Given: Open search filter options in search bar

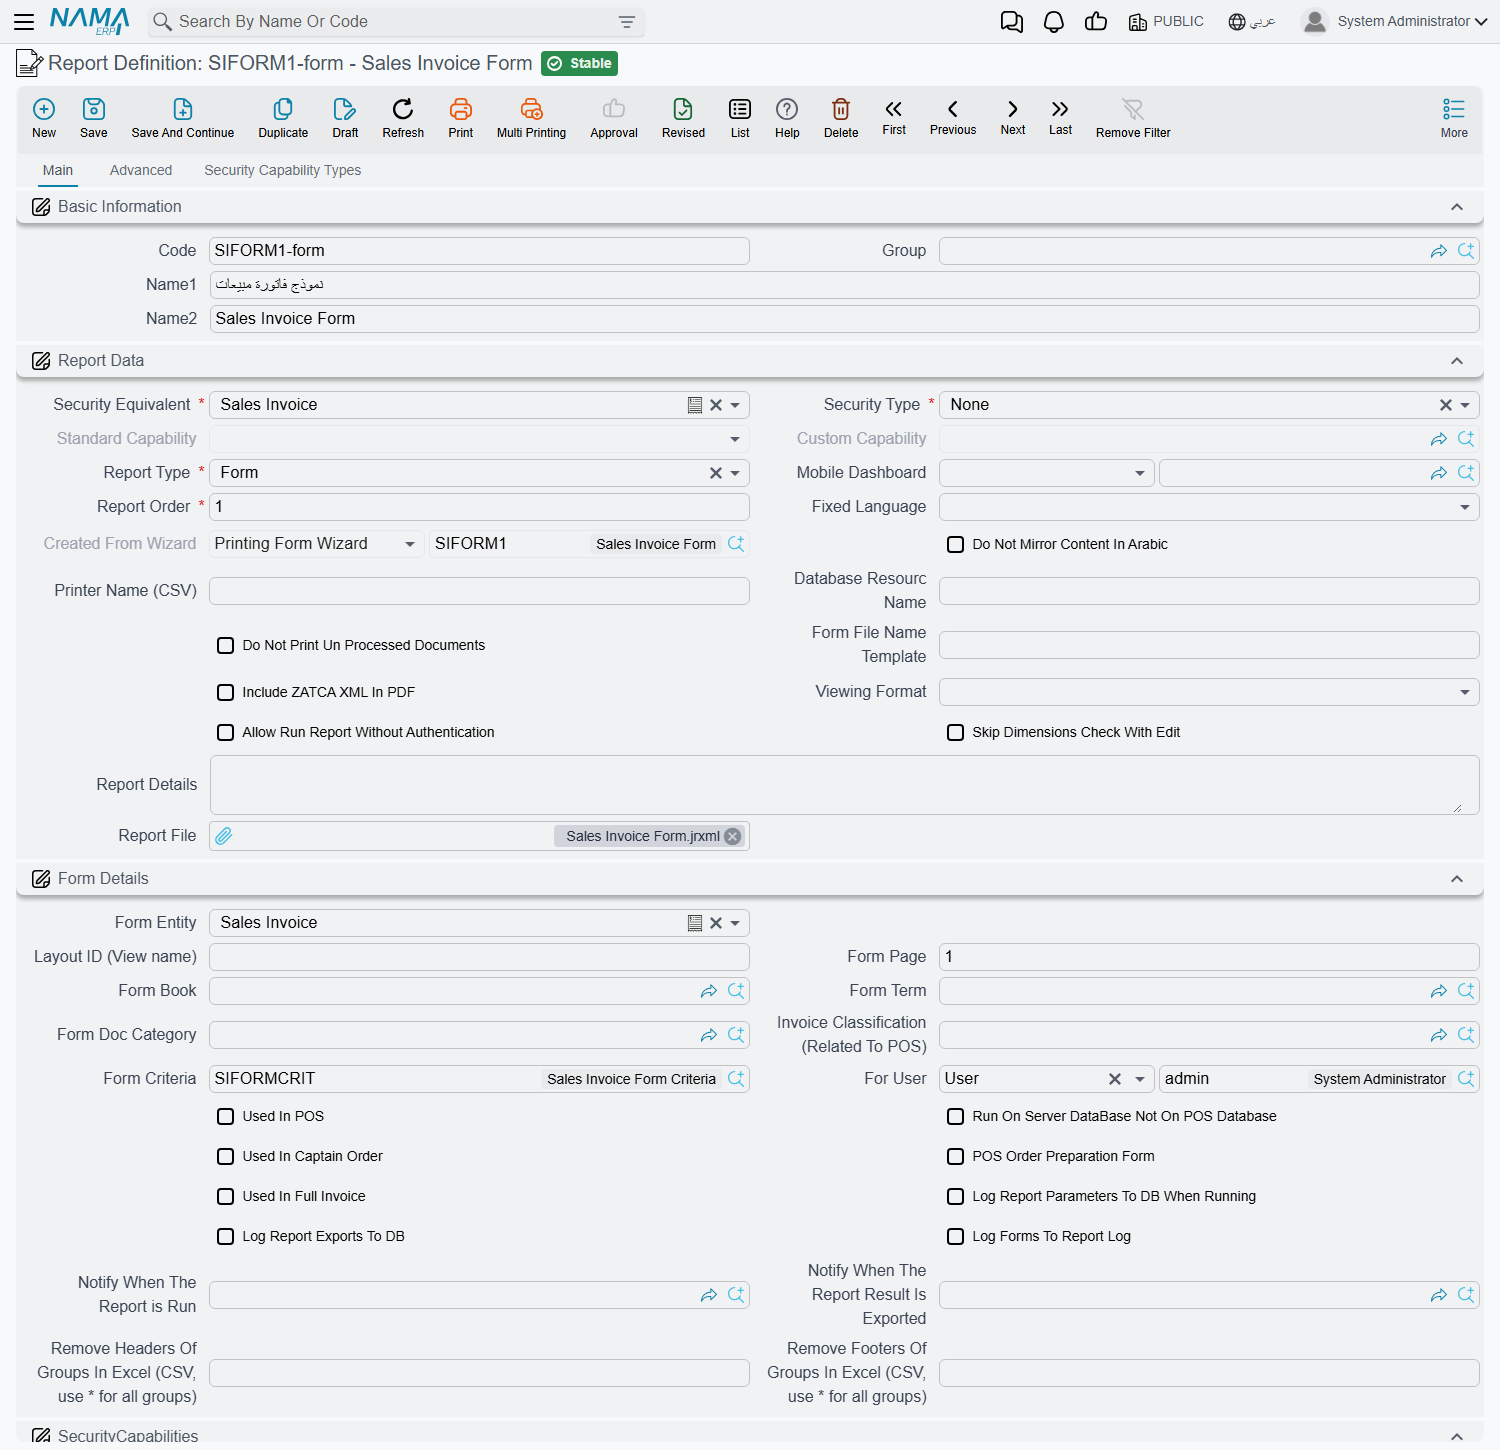Looking at the screenshot, I should click(627, 22).
